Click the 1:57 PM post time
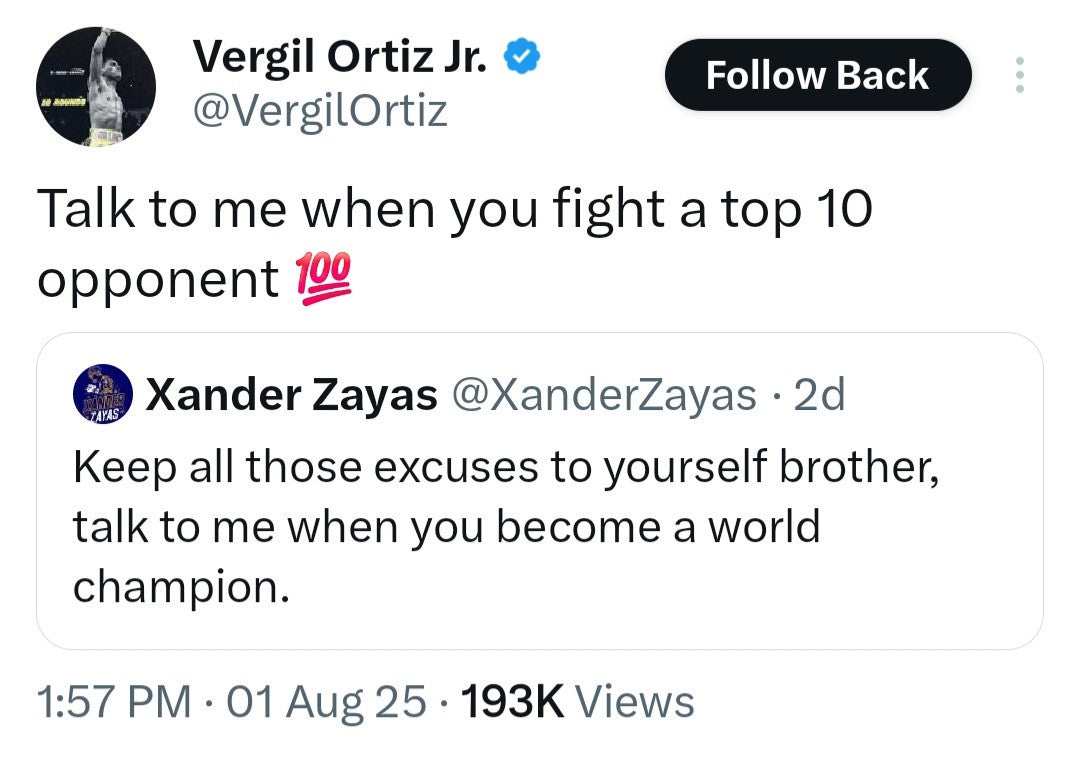Viewport: 1080px width, 762px height. tap(113, 701)
